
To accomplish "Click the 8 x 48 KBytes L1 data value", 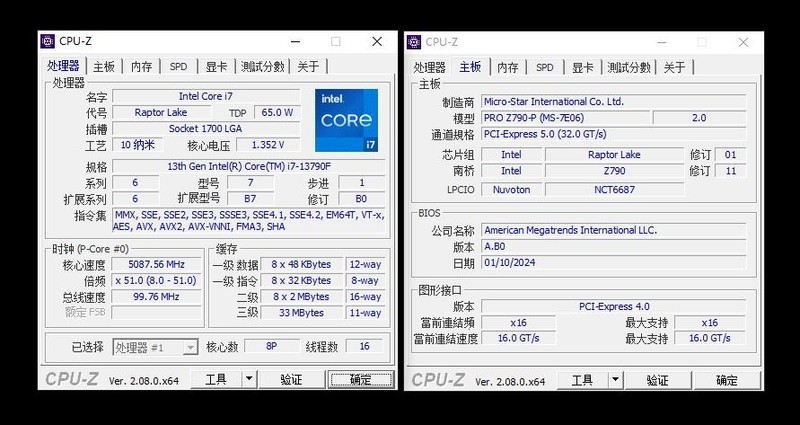I will pyautogui.click(x=302, y=264).
